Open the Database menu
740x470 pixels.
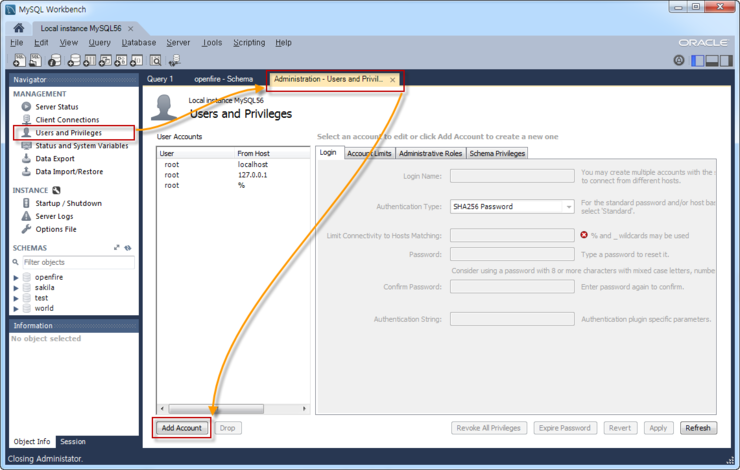coord(139,42)
